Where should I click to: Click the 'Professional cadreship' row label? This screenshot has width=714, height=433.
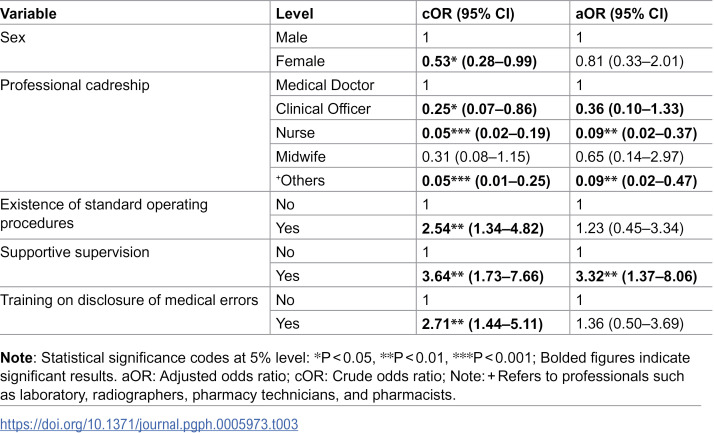tap(75, 85)
